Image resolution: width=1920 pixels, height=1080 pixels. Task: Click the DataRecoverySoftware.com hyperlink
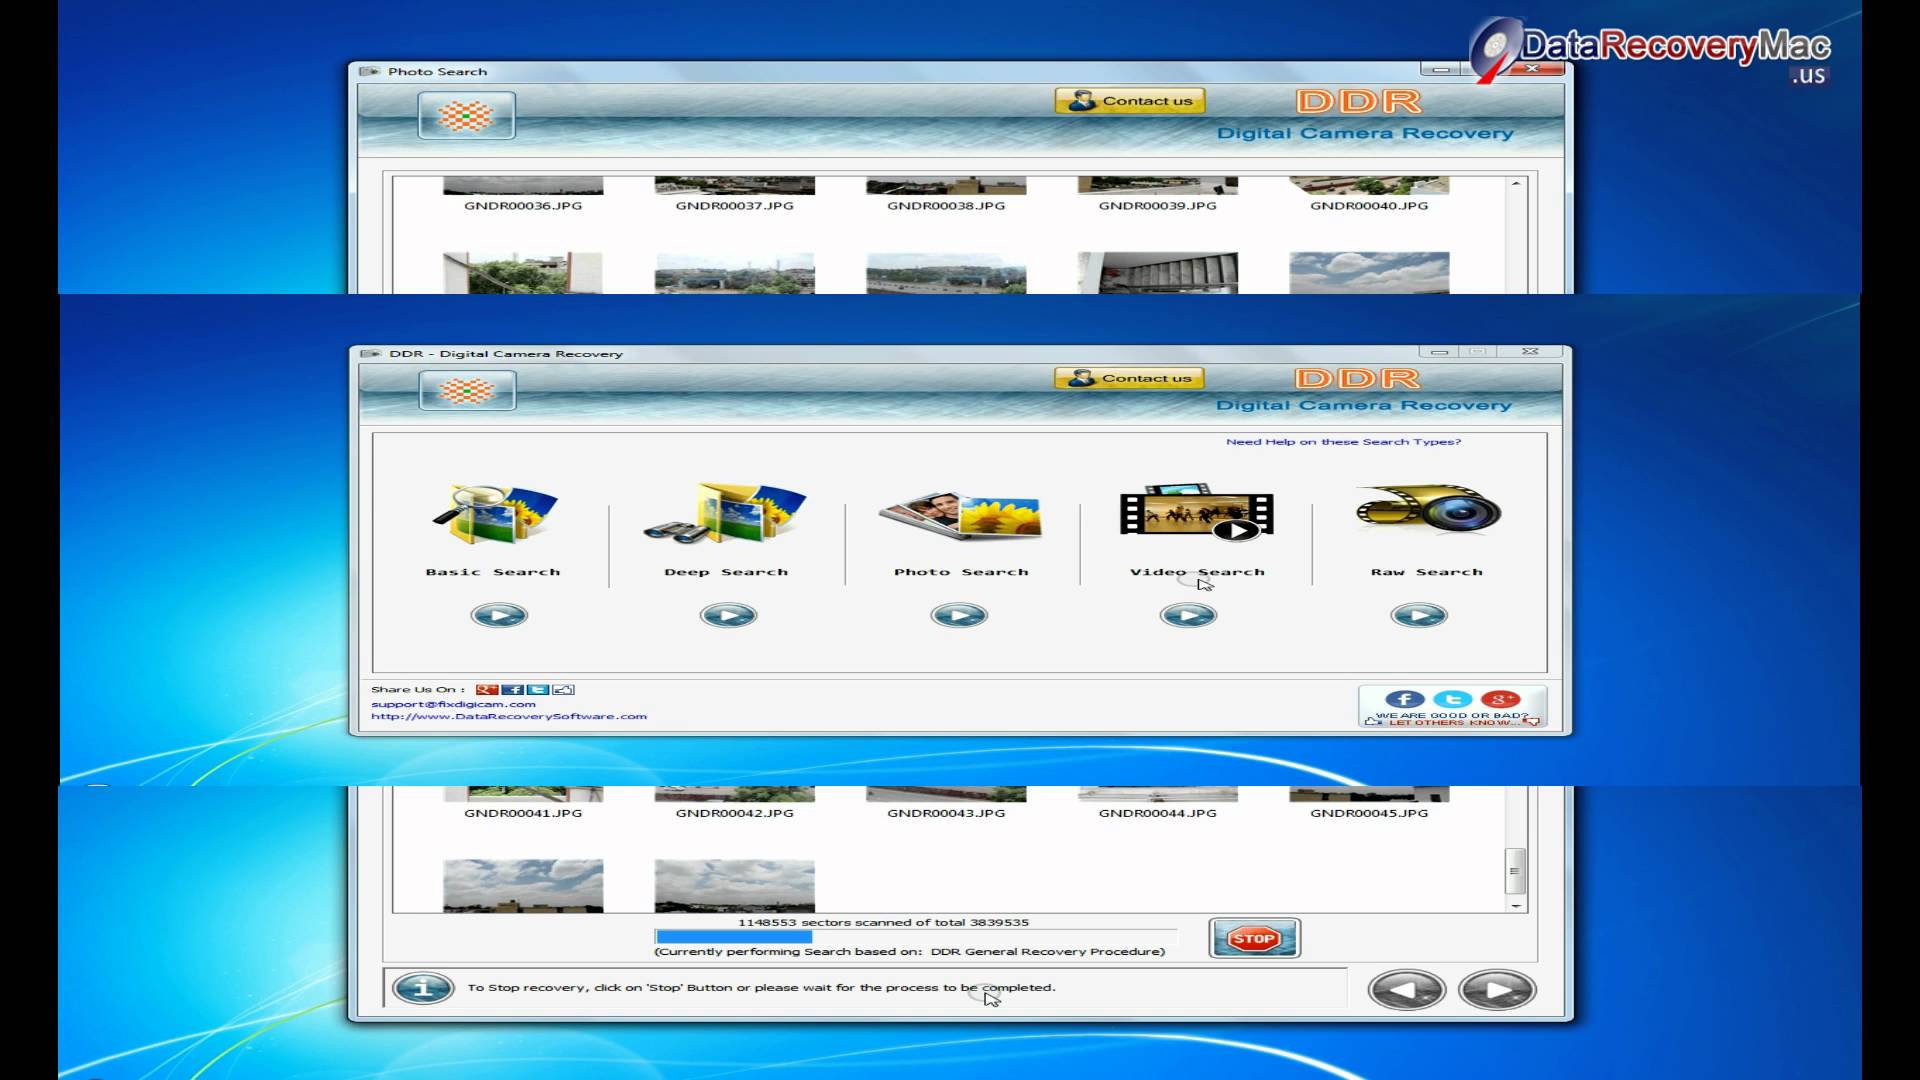click(508, 716)
